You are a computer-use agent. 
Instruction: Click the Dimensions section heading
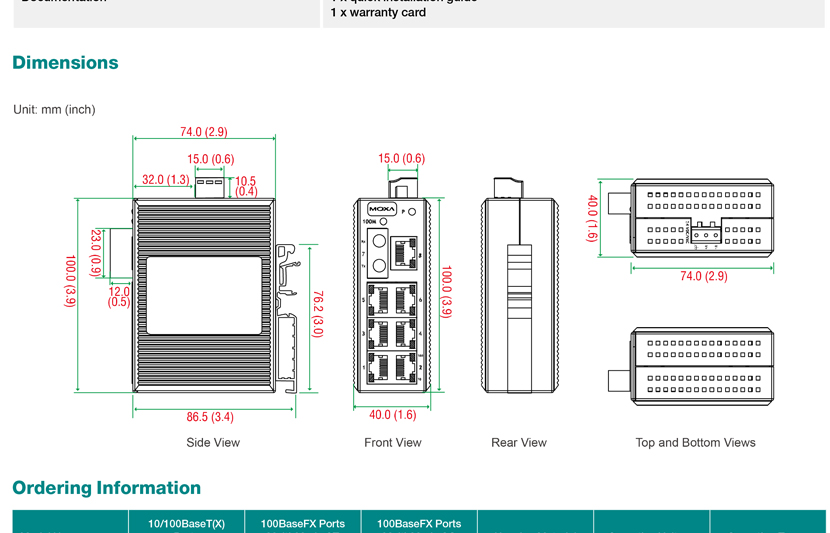65,62
